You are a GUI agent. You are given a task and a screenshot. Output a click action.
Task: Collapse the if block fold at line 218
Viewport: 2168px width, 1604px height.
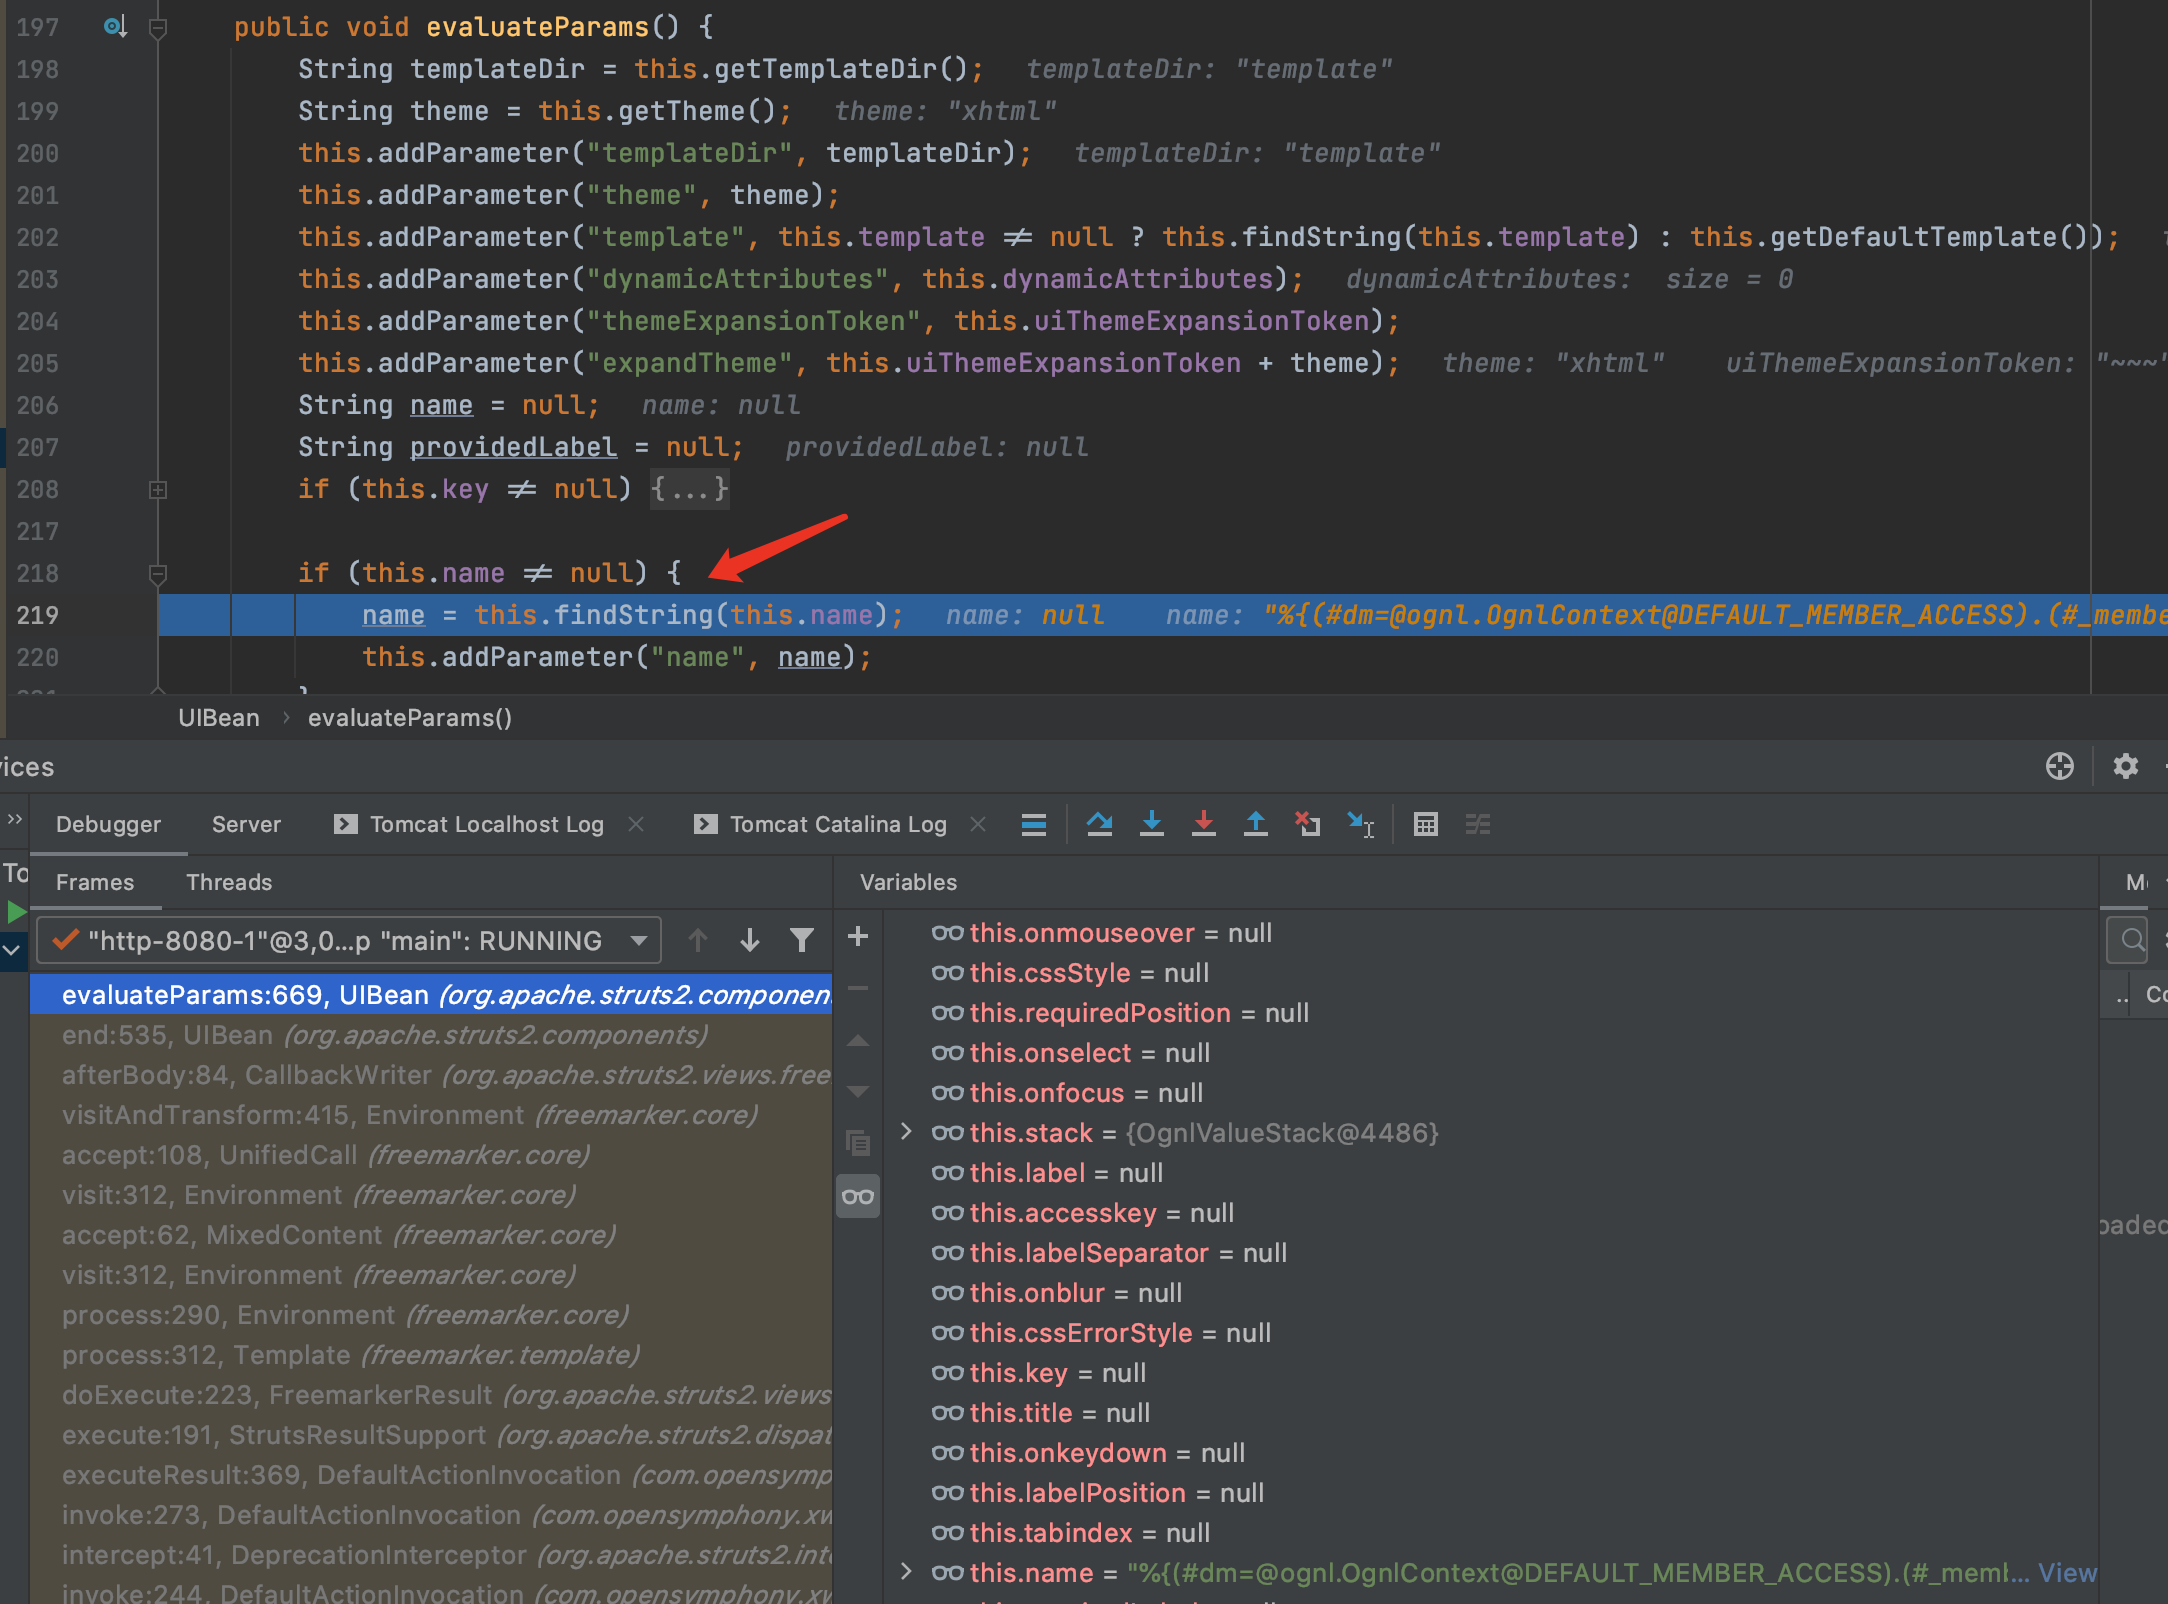coord(157,574)
